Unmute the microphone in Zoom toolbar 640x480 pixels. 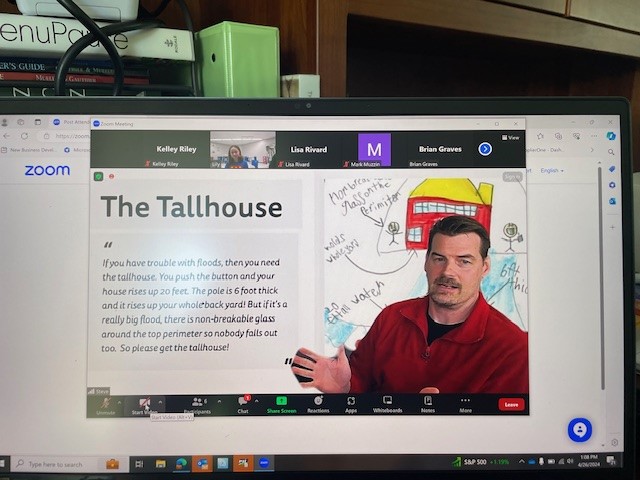(104, 403)
